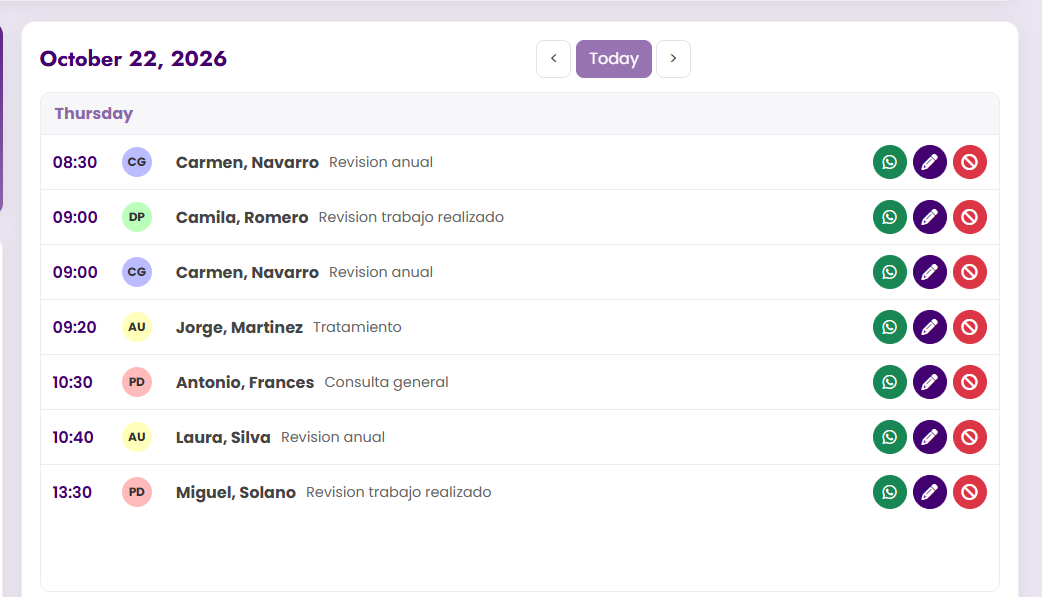Image resolution: width=1042 pixels, height=597 pixels.
Task: Open WhatsApp for Miguel Solano's appointment
Action: [889, 492]
